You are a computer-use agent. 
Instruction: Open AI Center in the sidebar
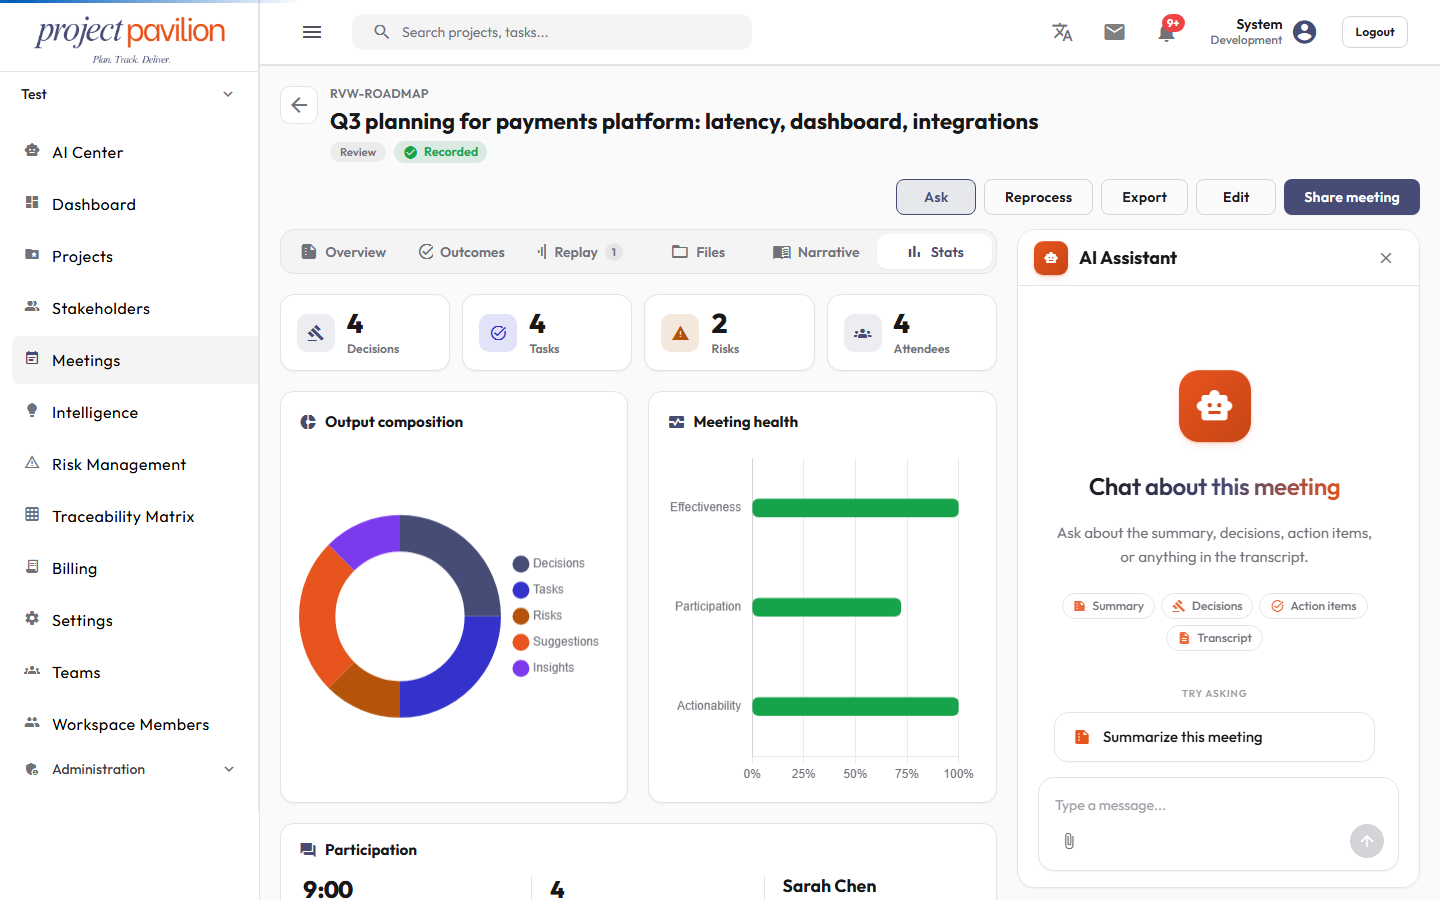(x=135, y=152)
